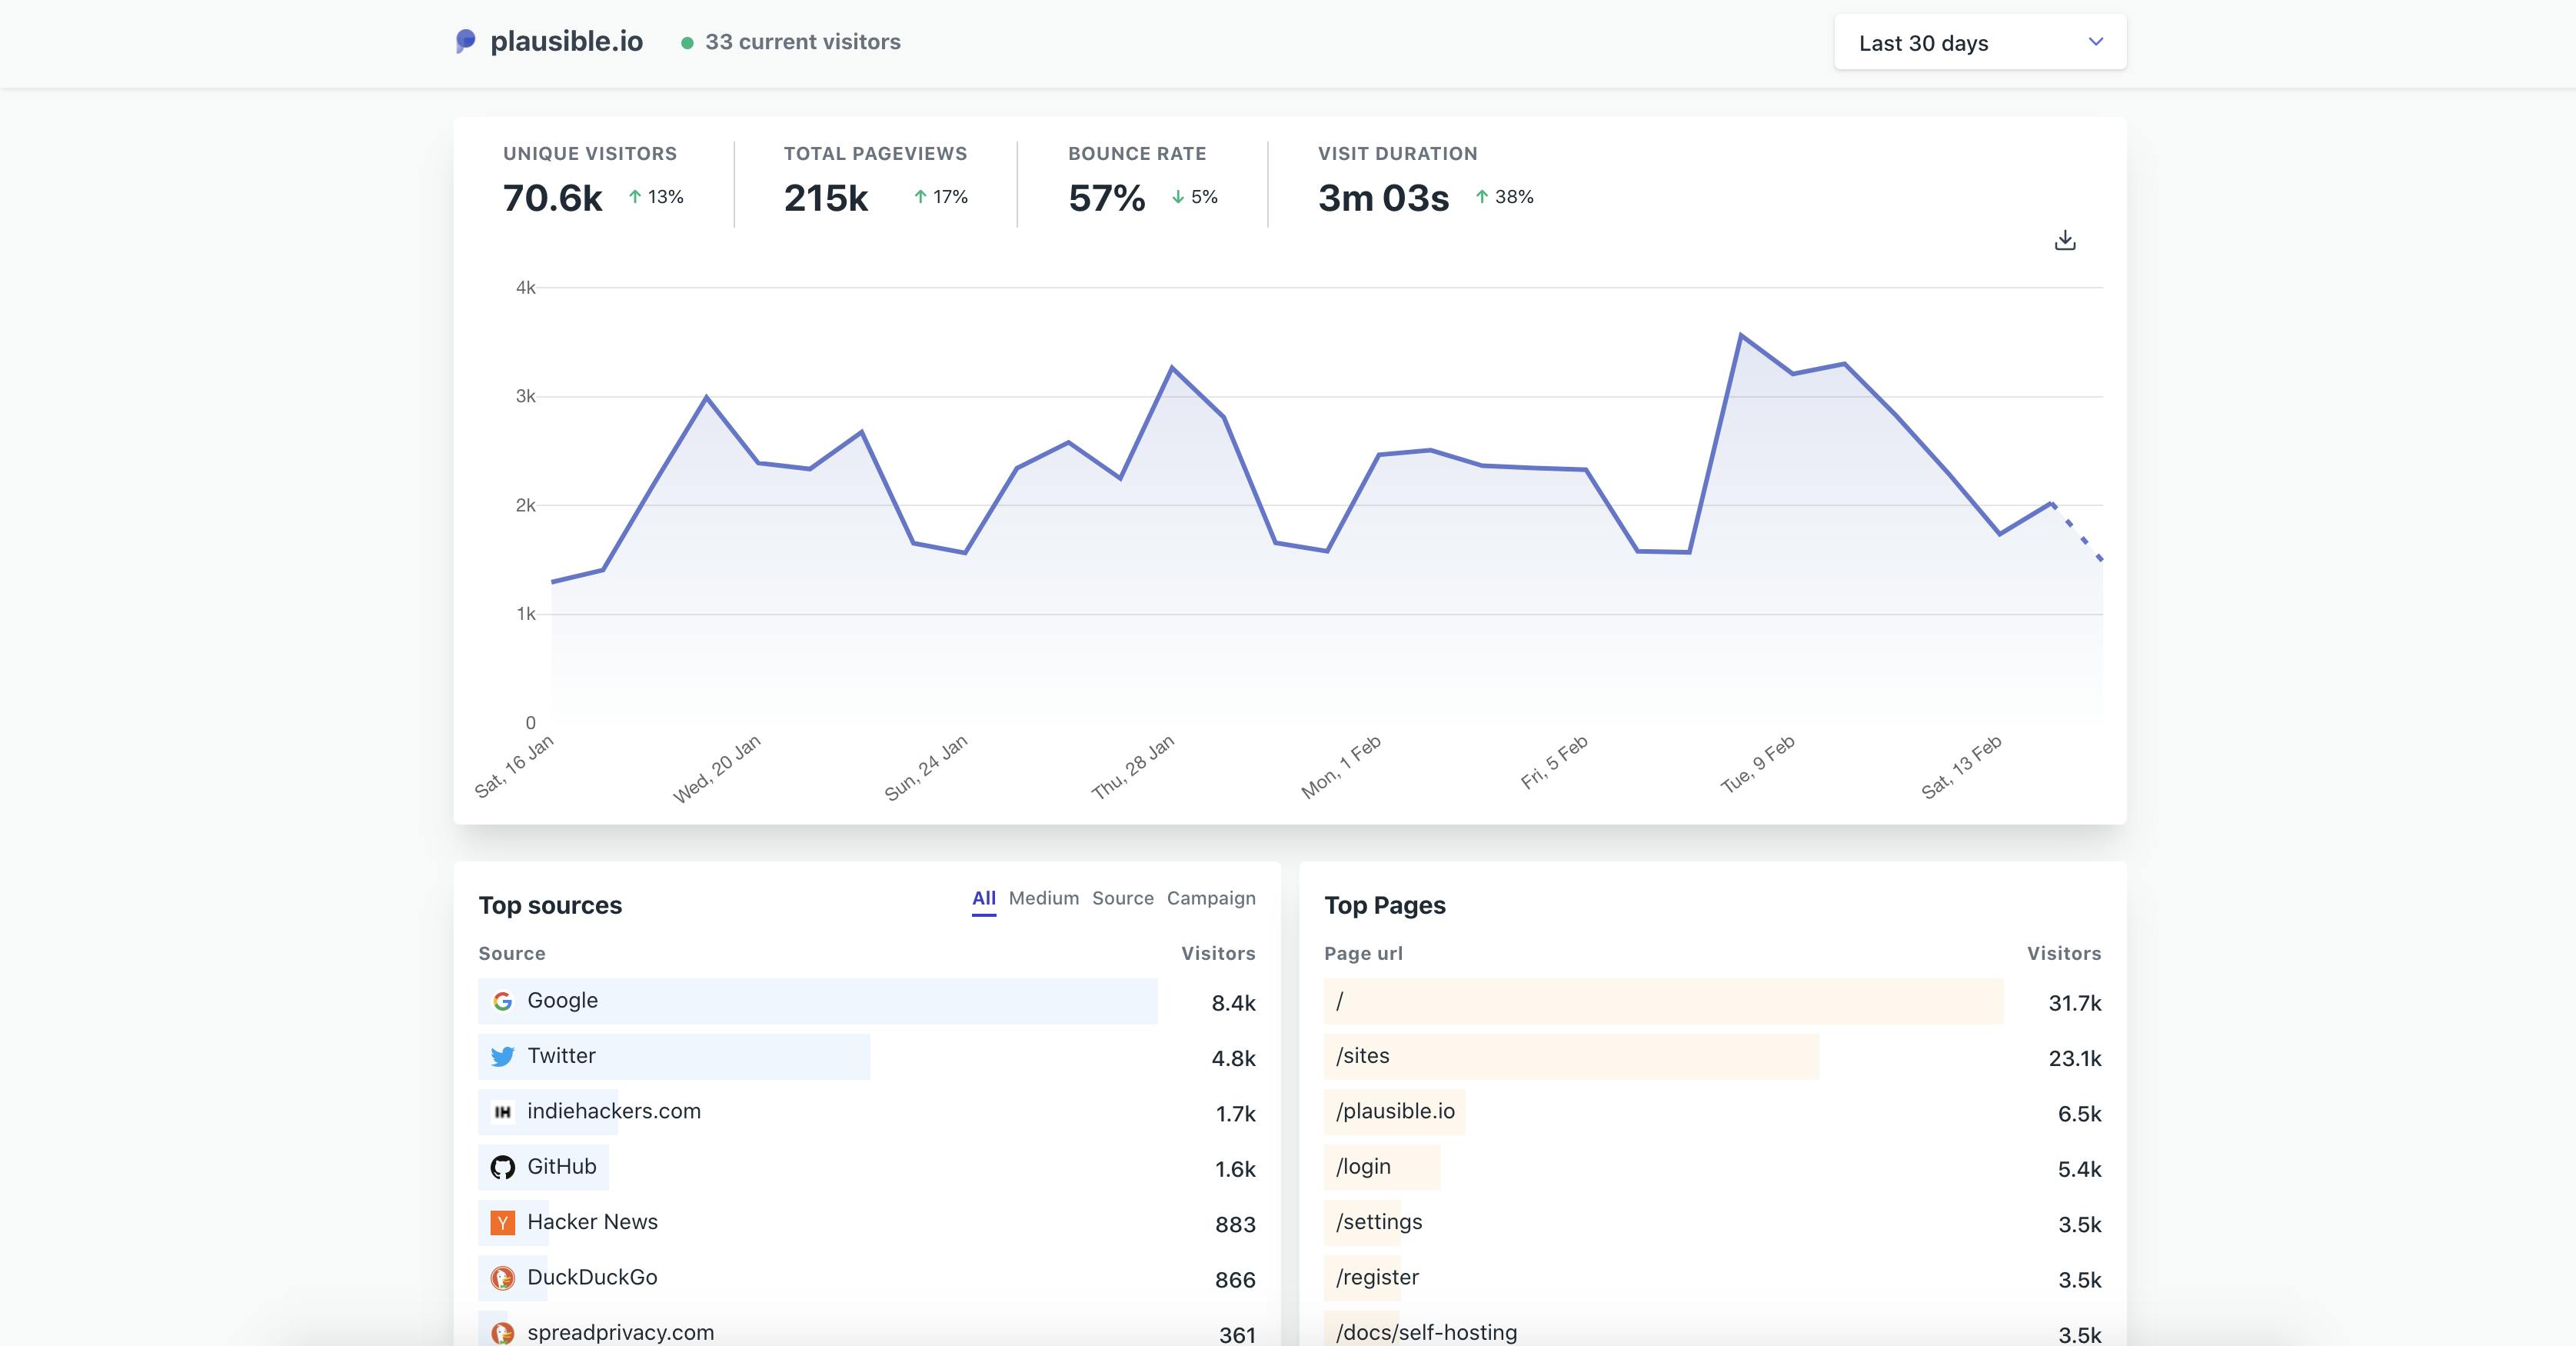Click the 4.8k visitors value for Twitter
Viewport: 2576px width, 1346px height.
pos(1233,1058)
